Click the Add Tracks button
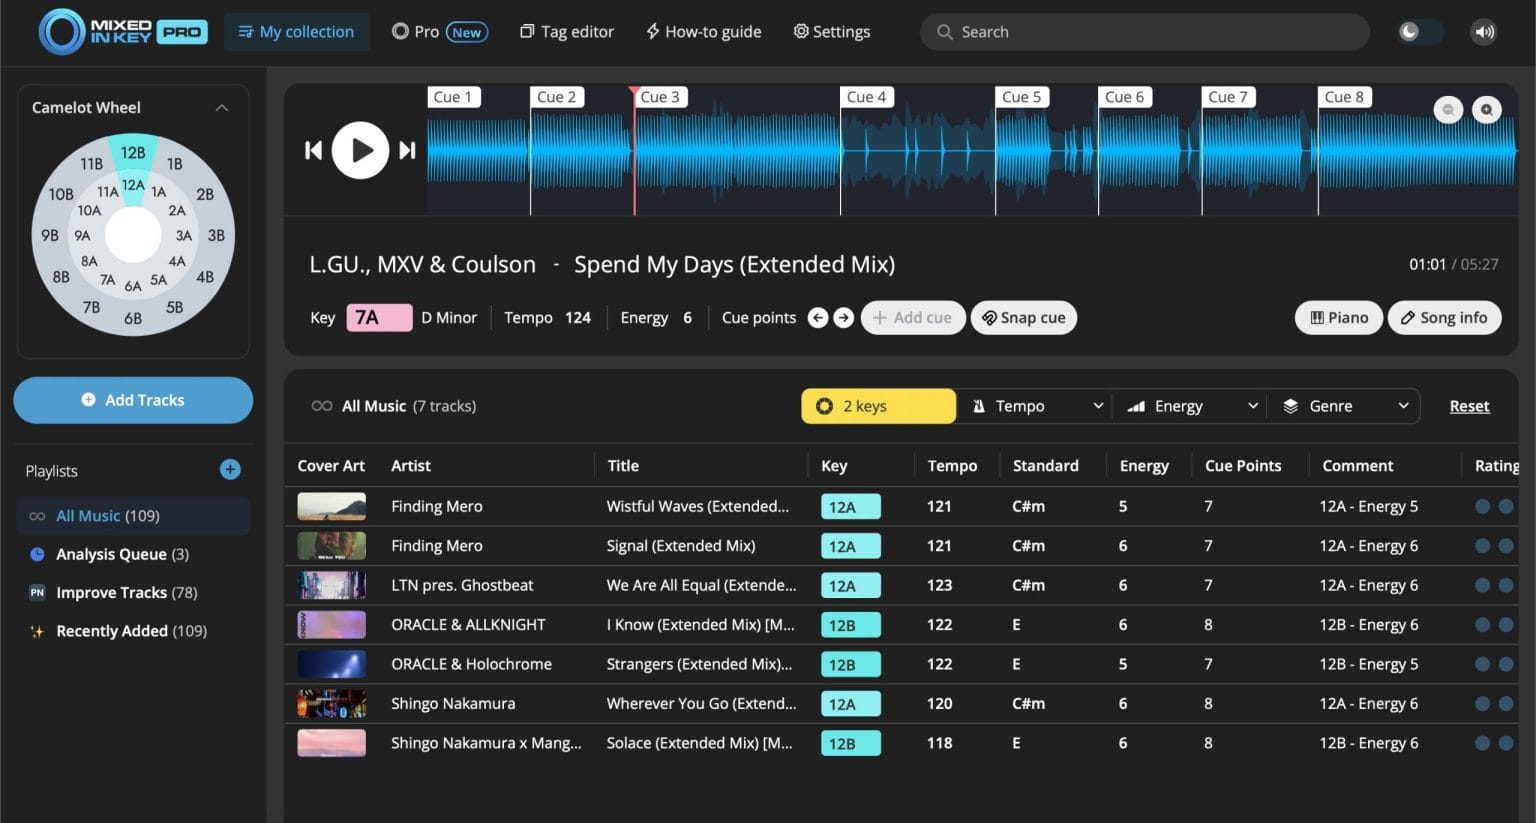1536x823 pixels. coord(132,399)
